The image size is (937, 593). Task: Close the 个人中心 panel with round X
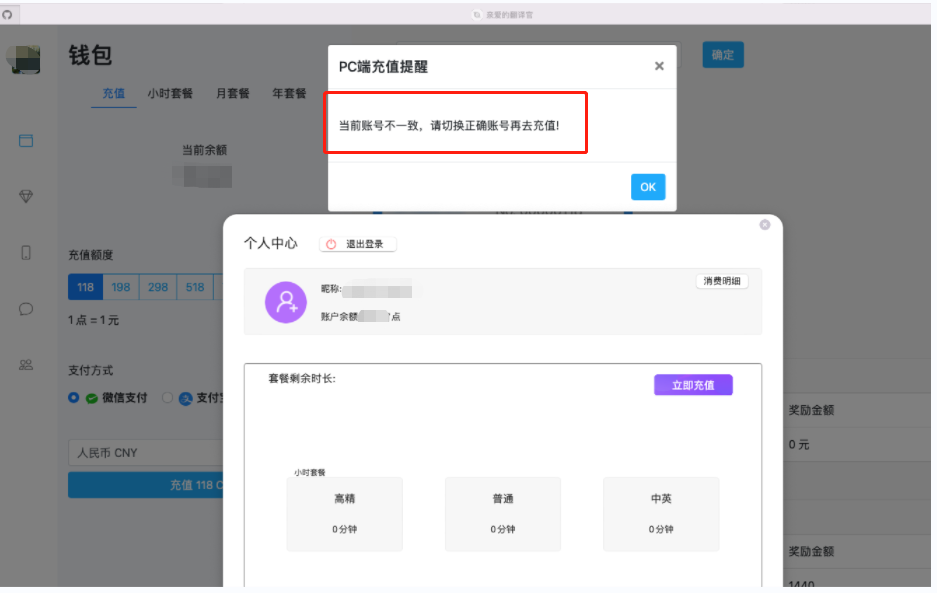765,225
